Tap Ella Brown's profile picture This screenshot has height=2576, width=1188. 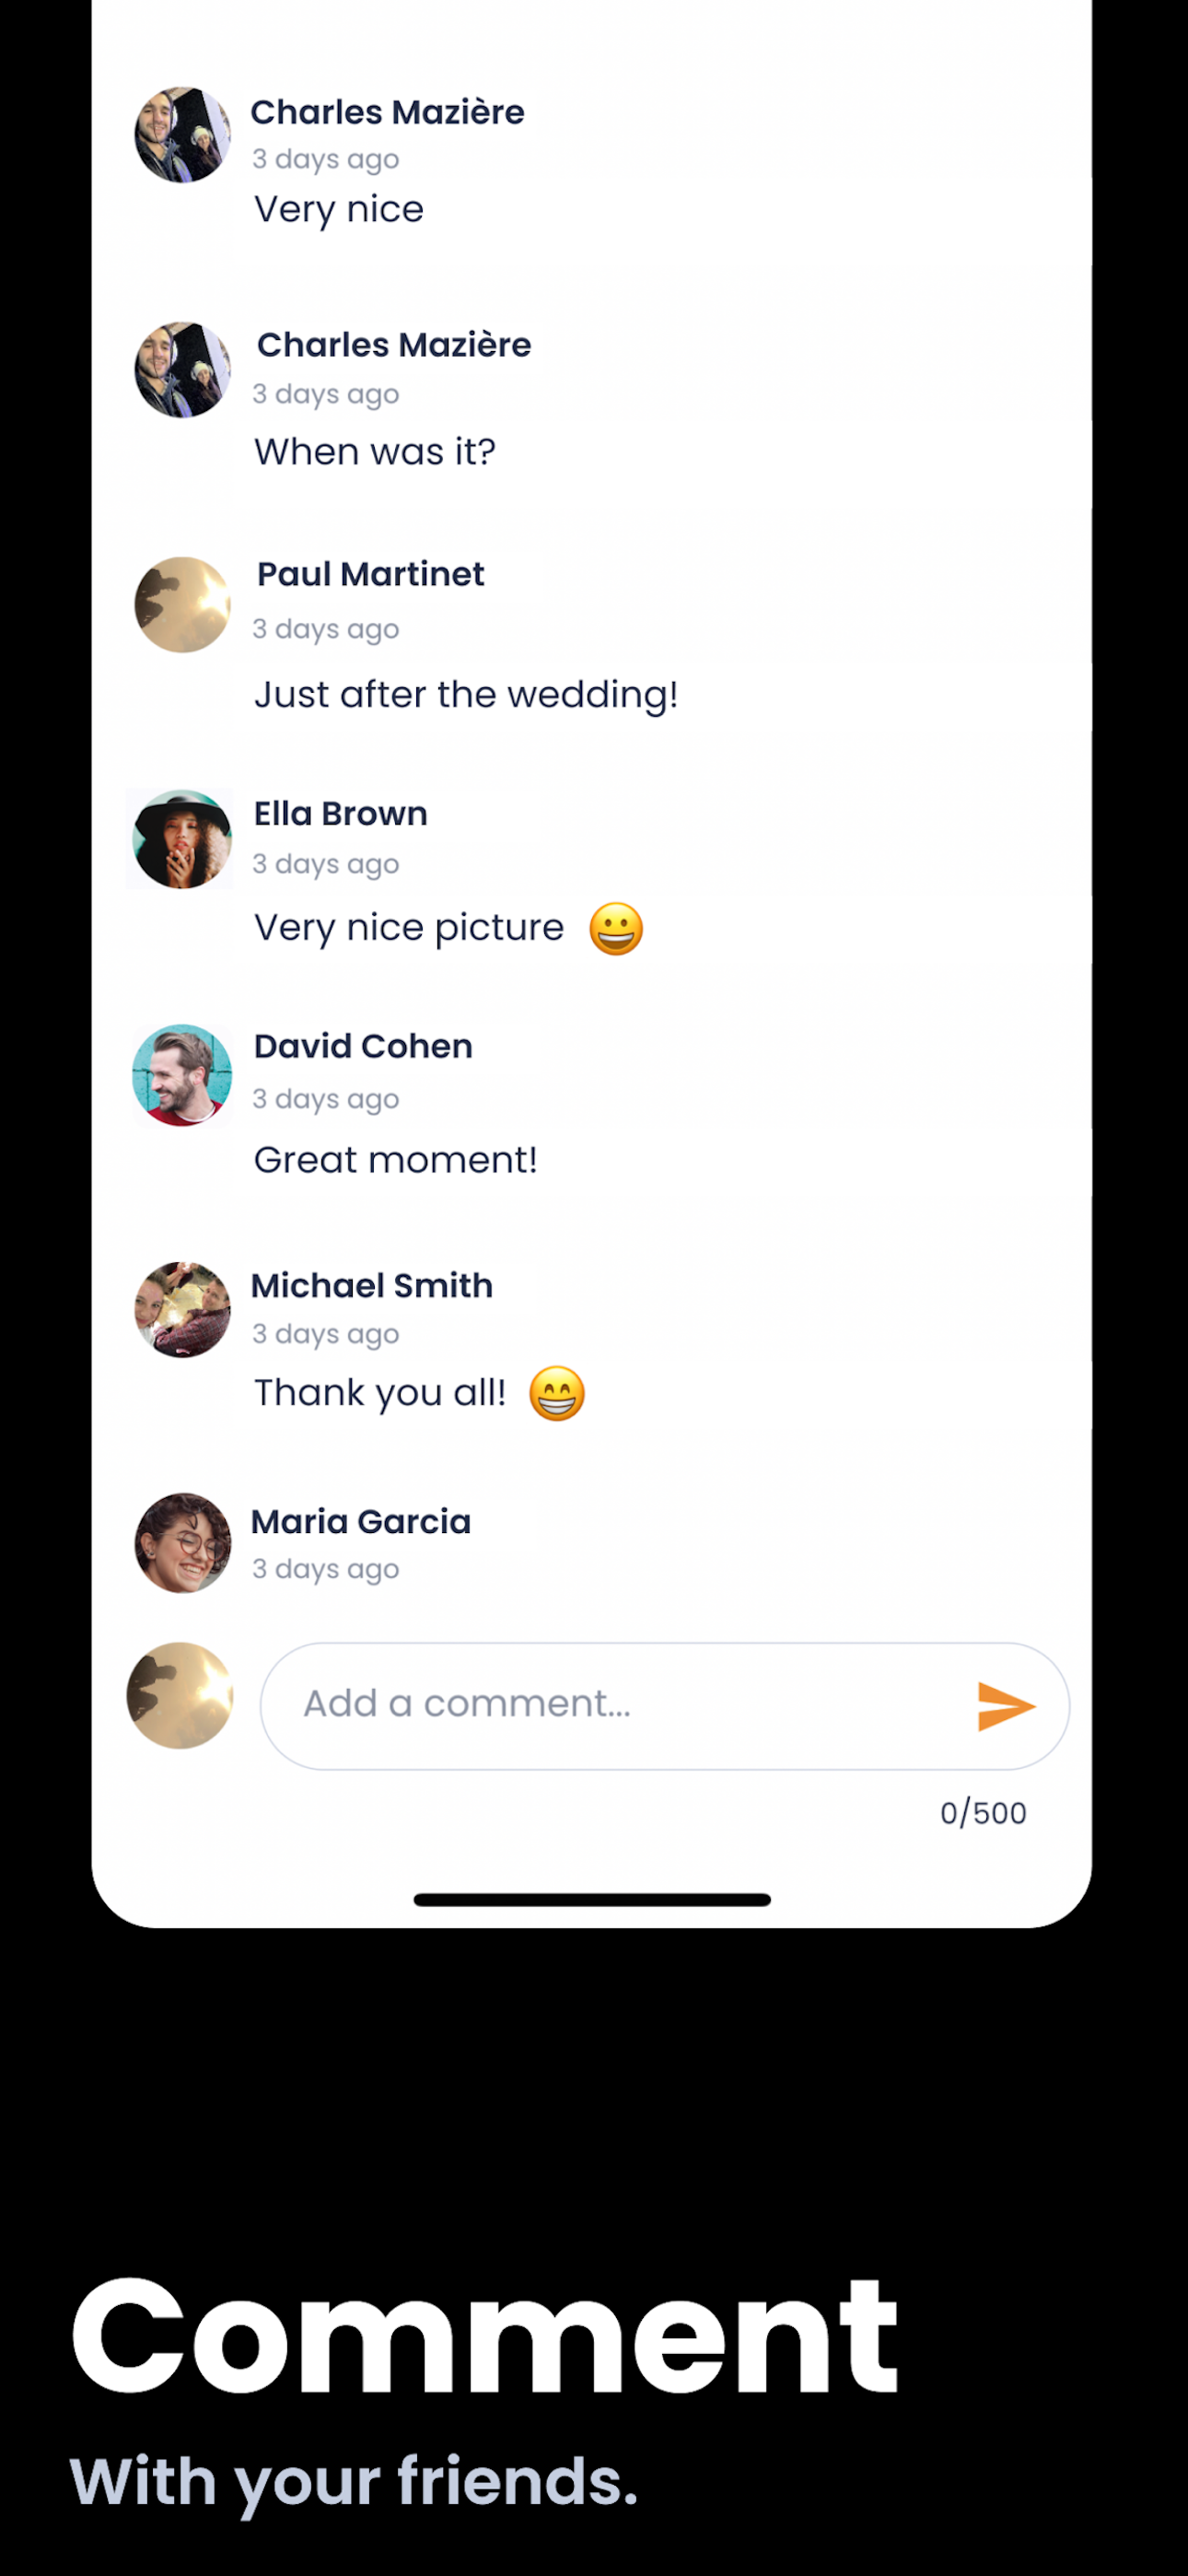click(182, 839)
